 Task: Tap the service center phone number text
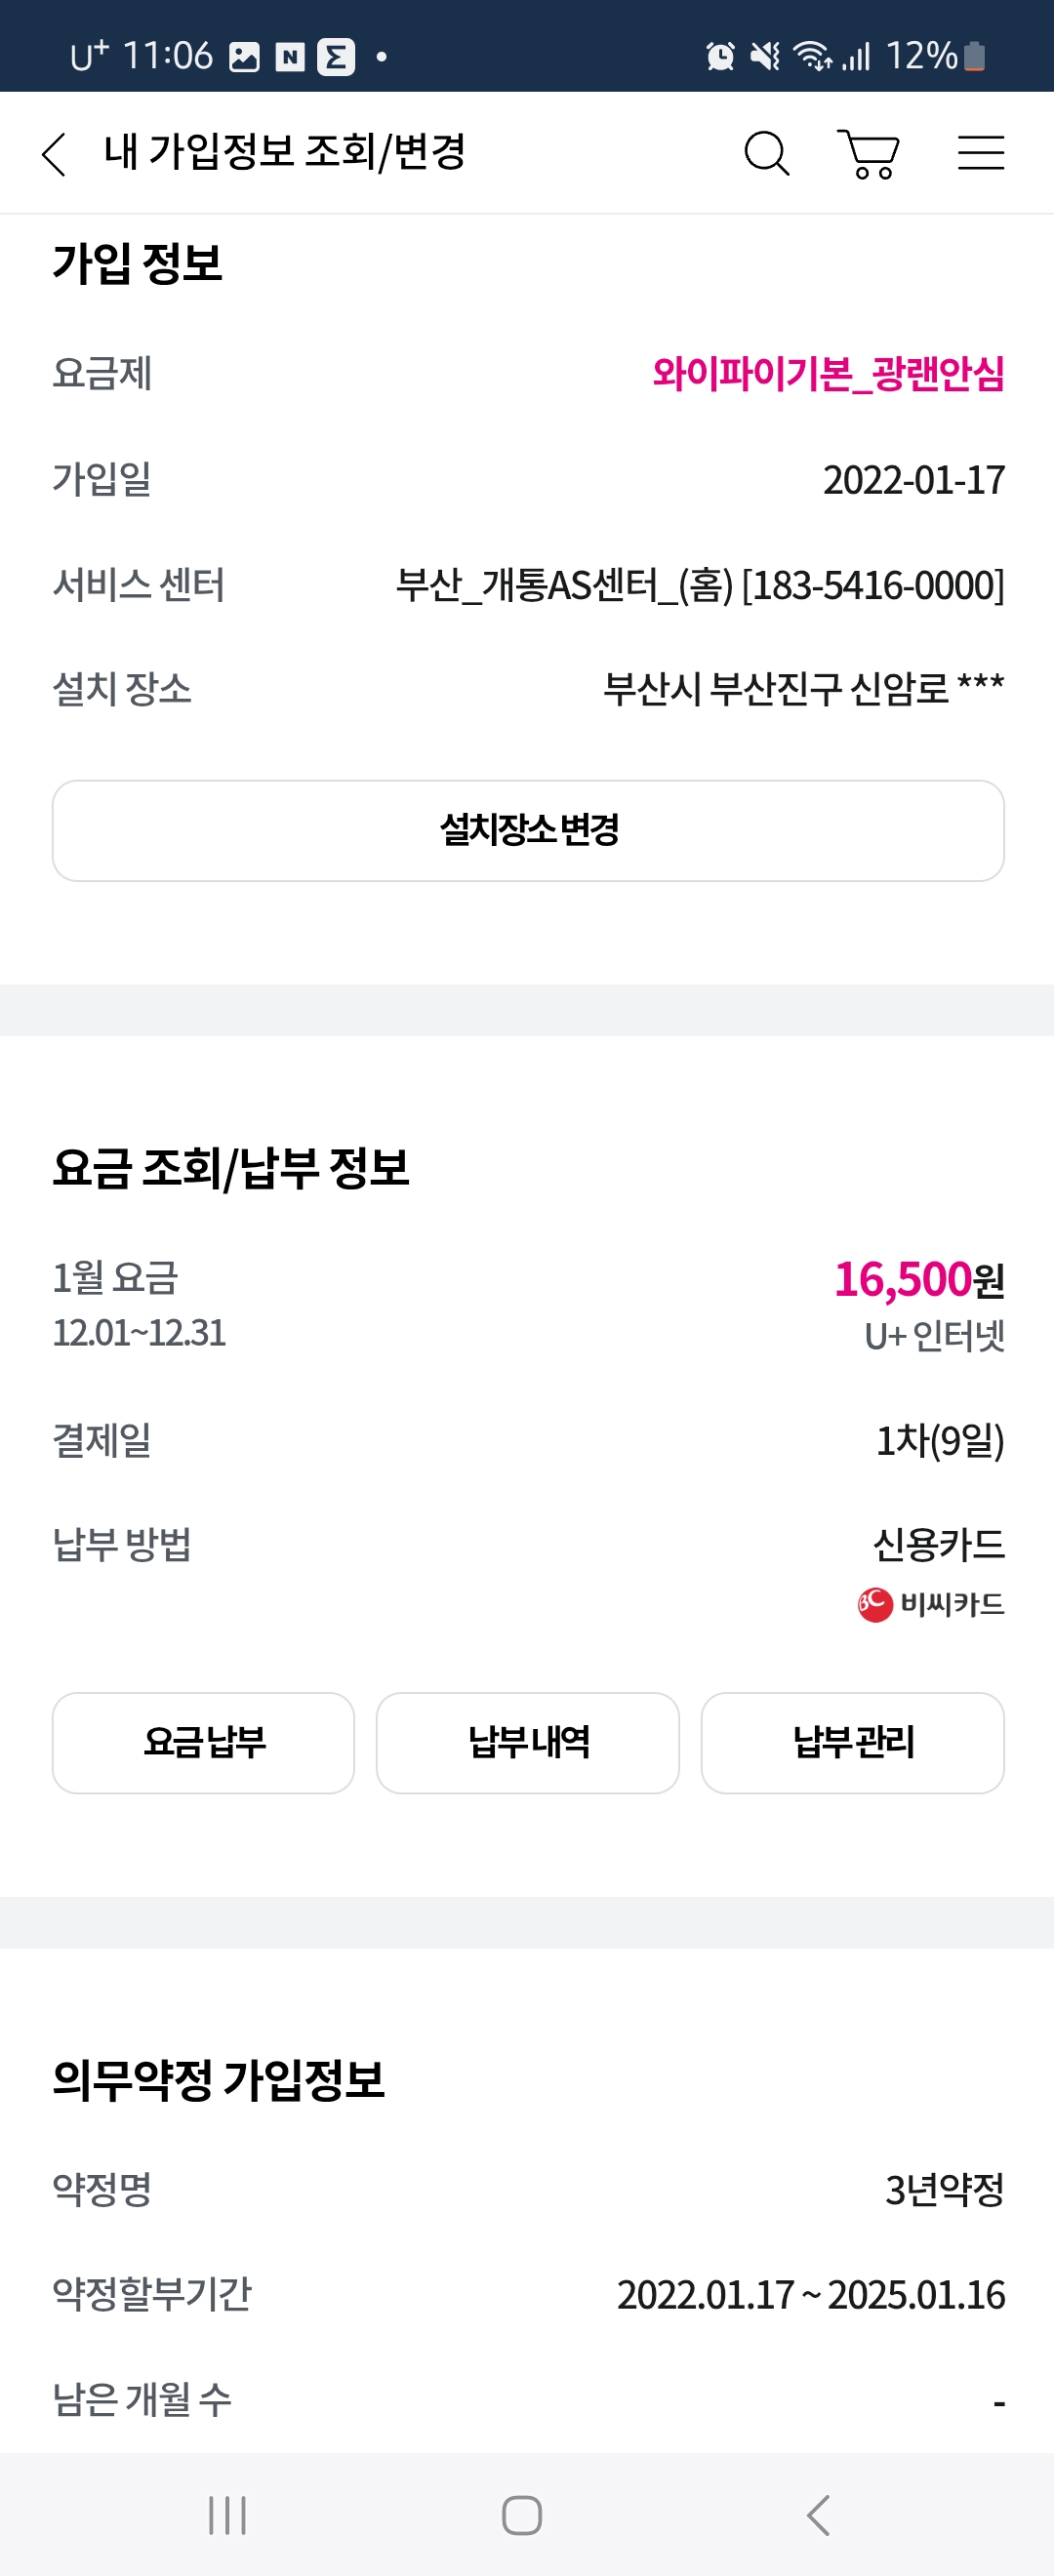[x=873, y=585]
